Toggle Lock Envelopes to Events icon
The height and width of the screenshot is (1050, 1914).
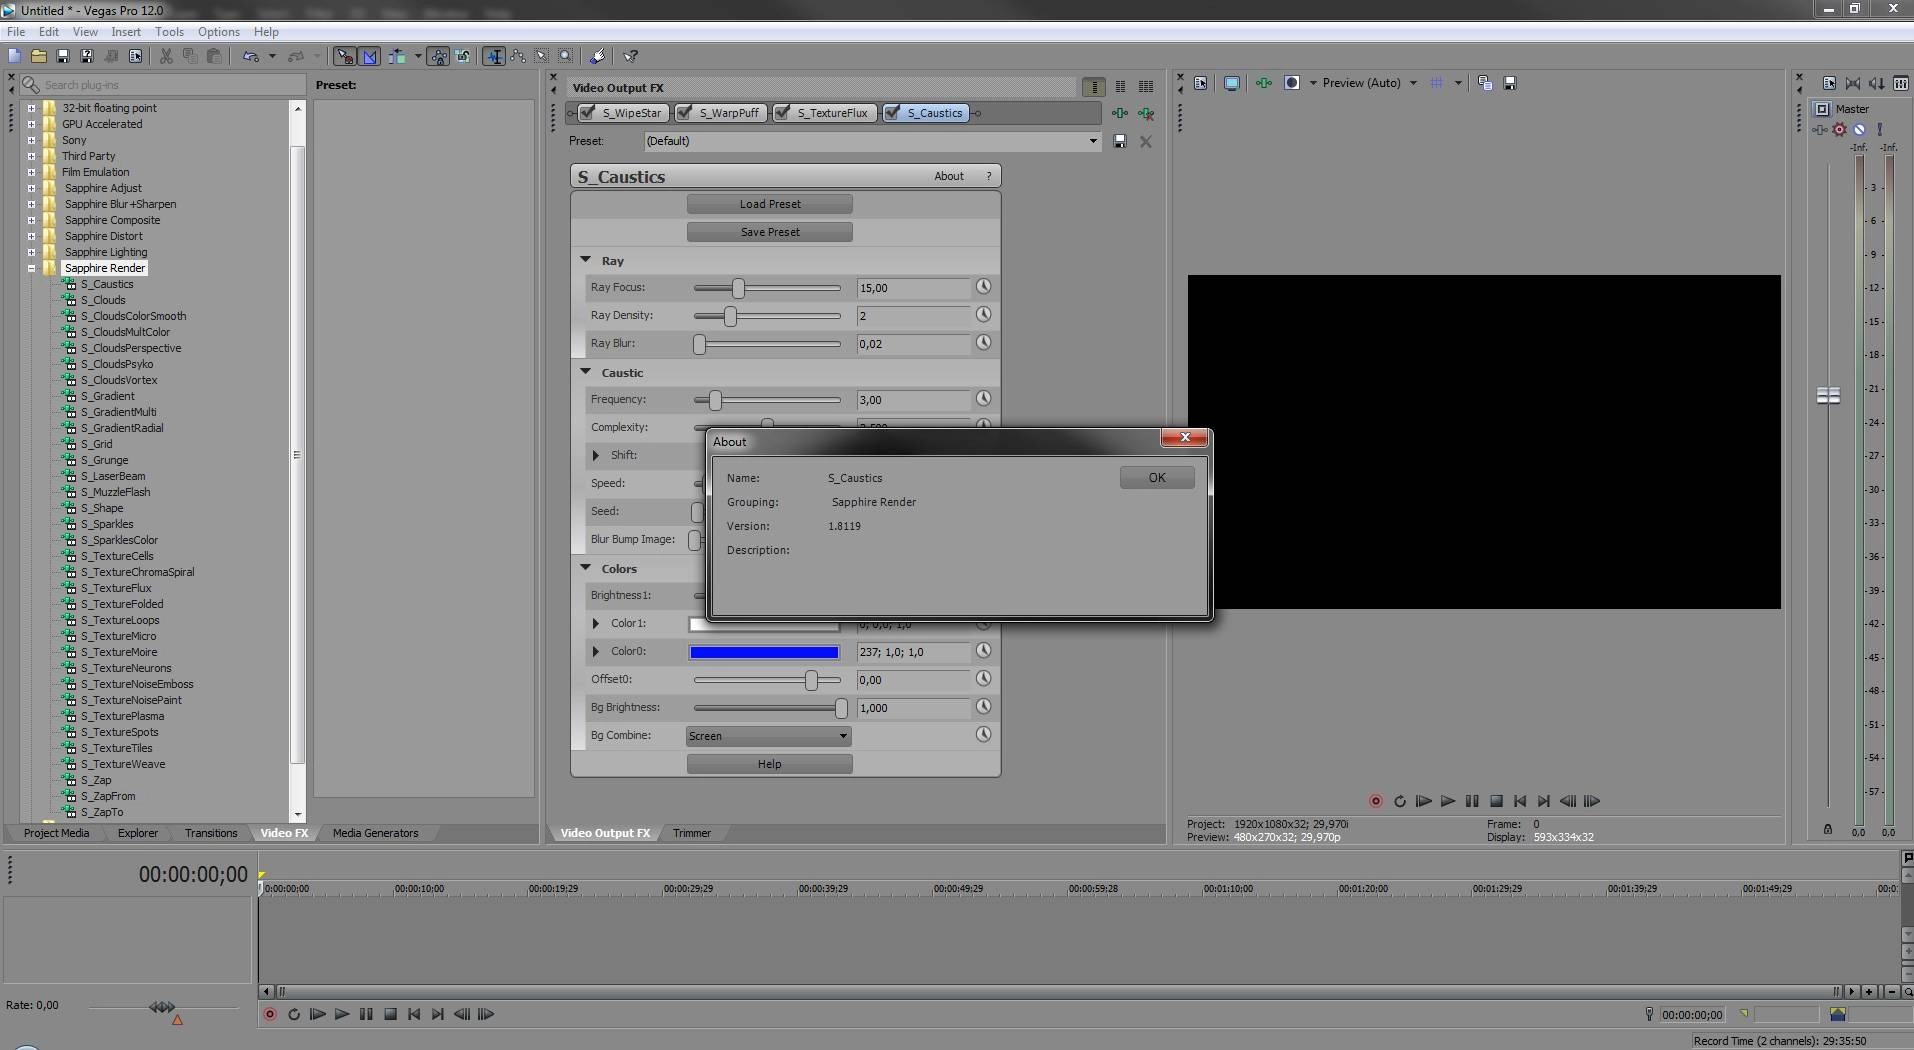(x=438, y=57)
